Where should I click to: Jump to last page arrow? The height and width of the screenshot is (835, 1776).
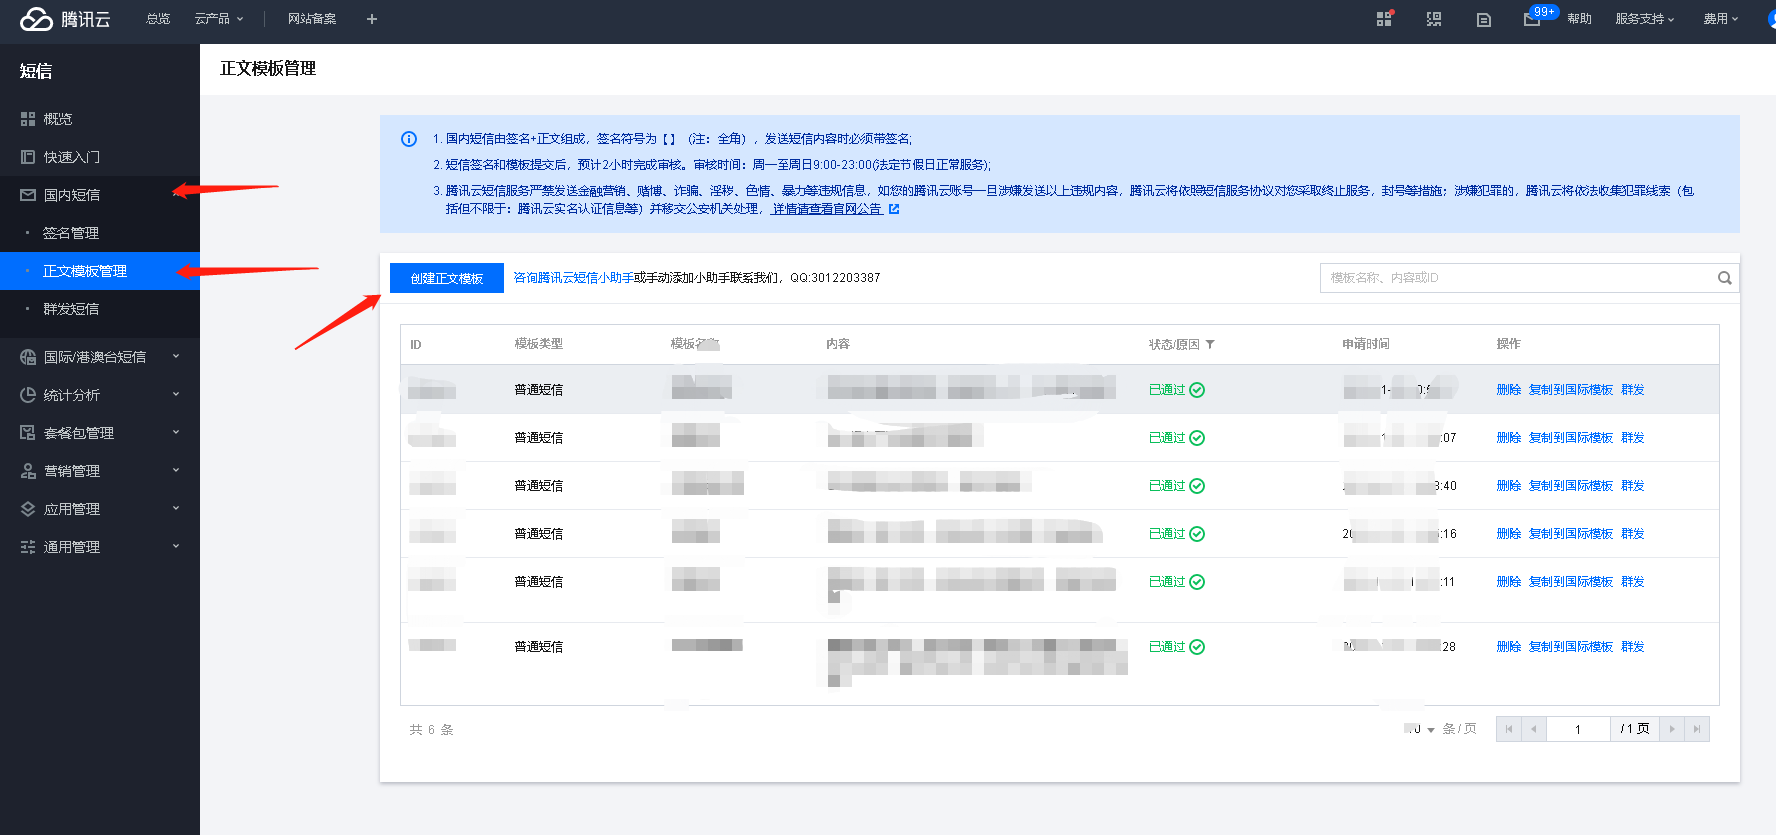(x=1696, y=729)
